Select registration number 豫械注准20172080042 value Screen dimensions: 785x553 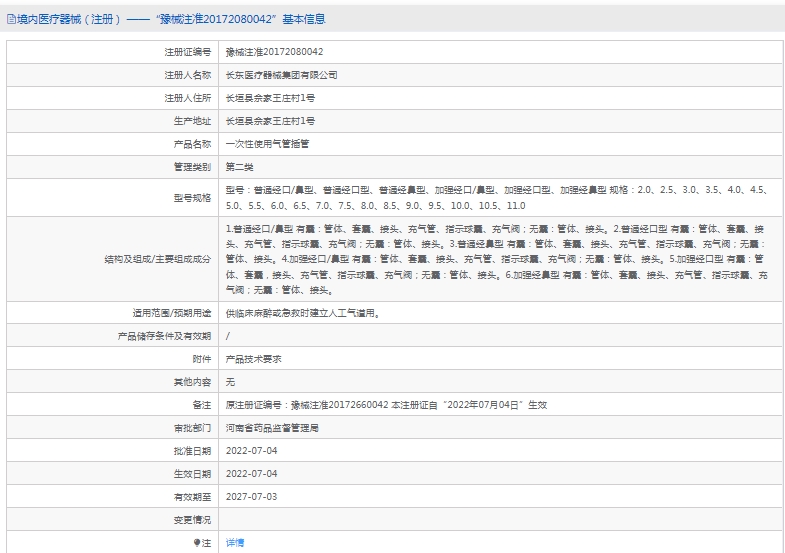(x=274, y=52)
